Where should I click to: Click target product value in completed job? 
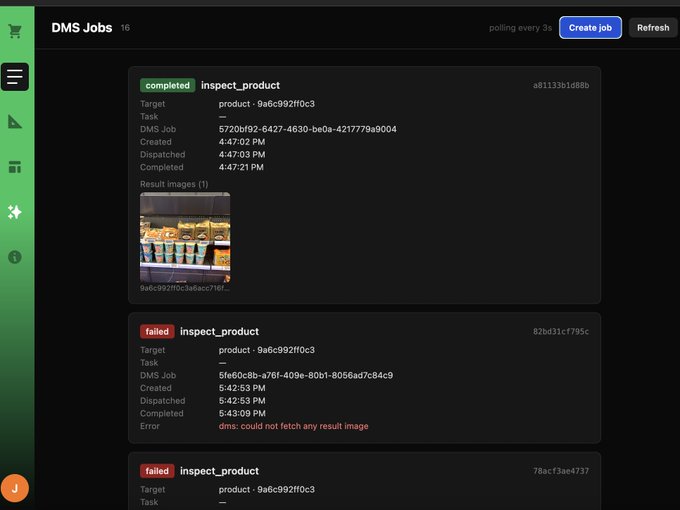pos(267,104)
